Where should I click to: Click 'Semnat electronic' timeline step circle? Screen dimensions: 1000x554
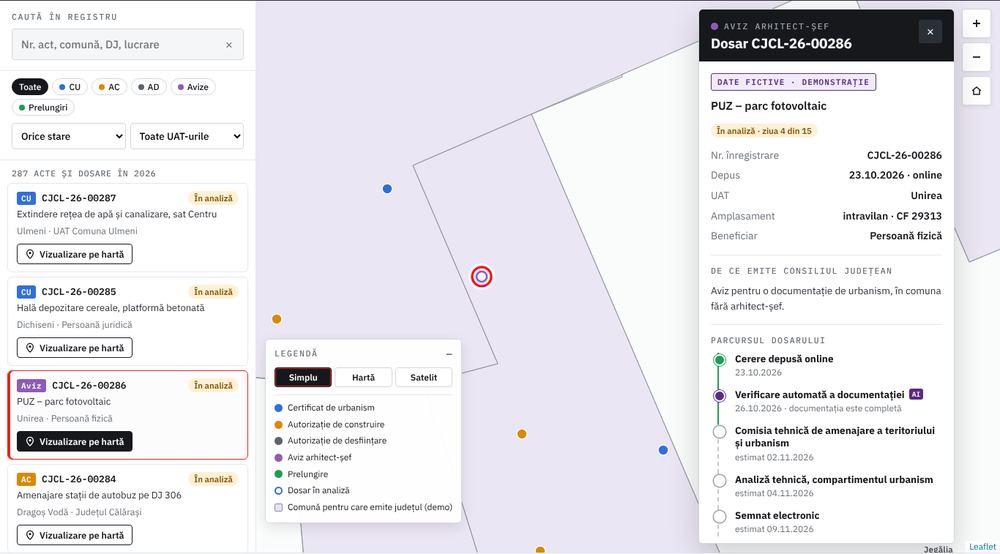(x=719, y=516)
